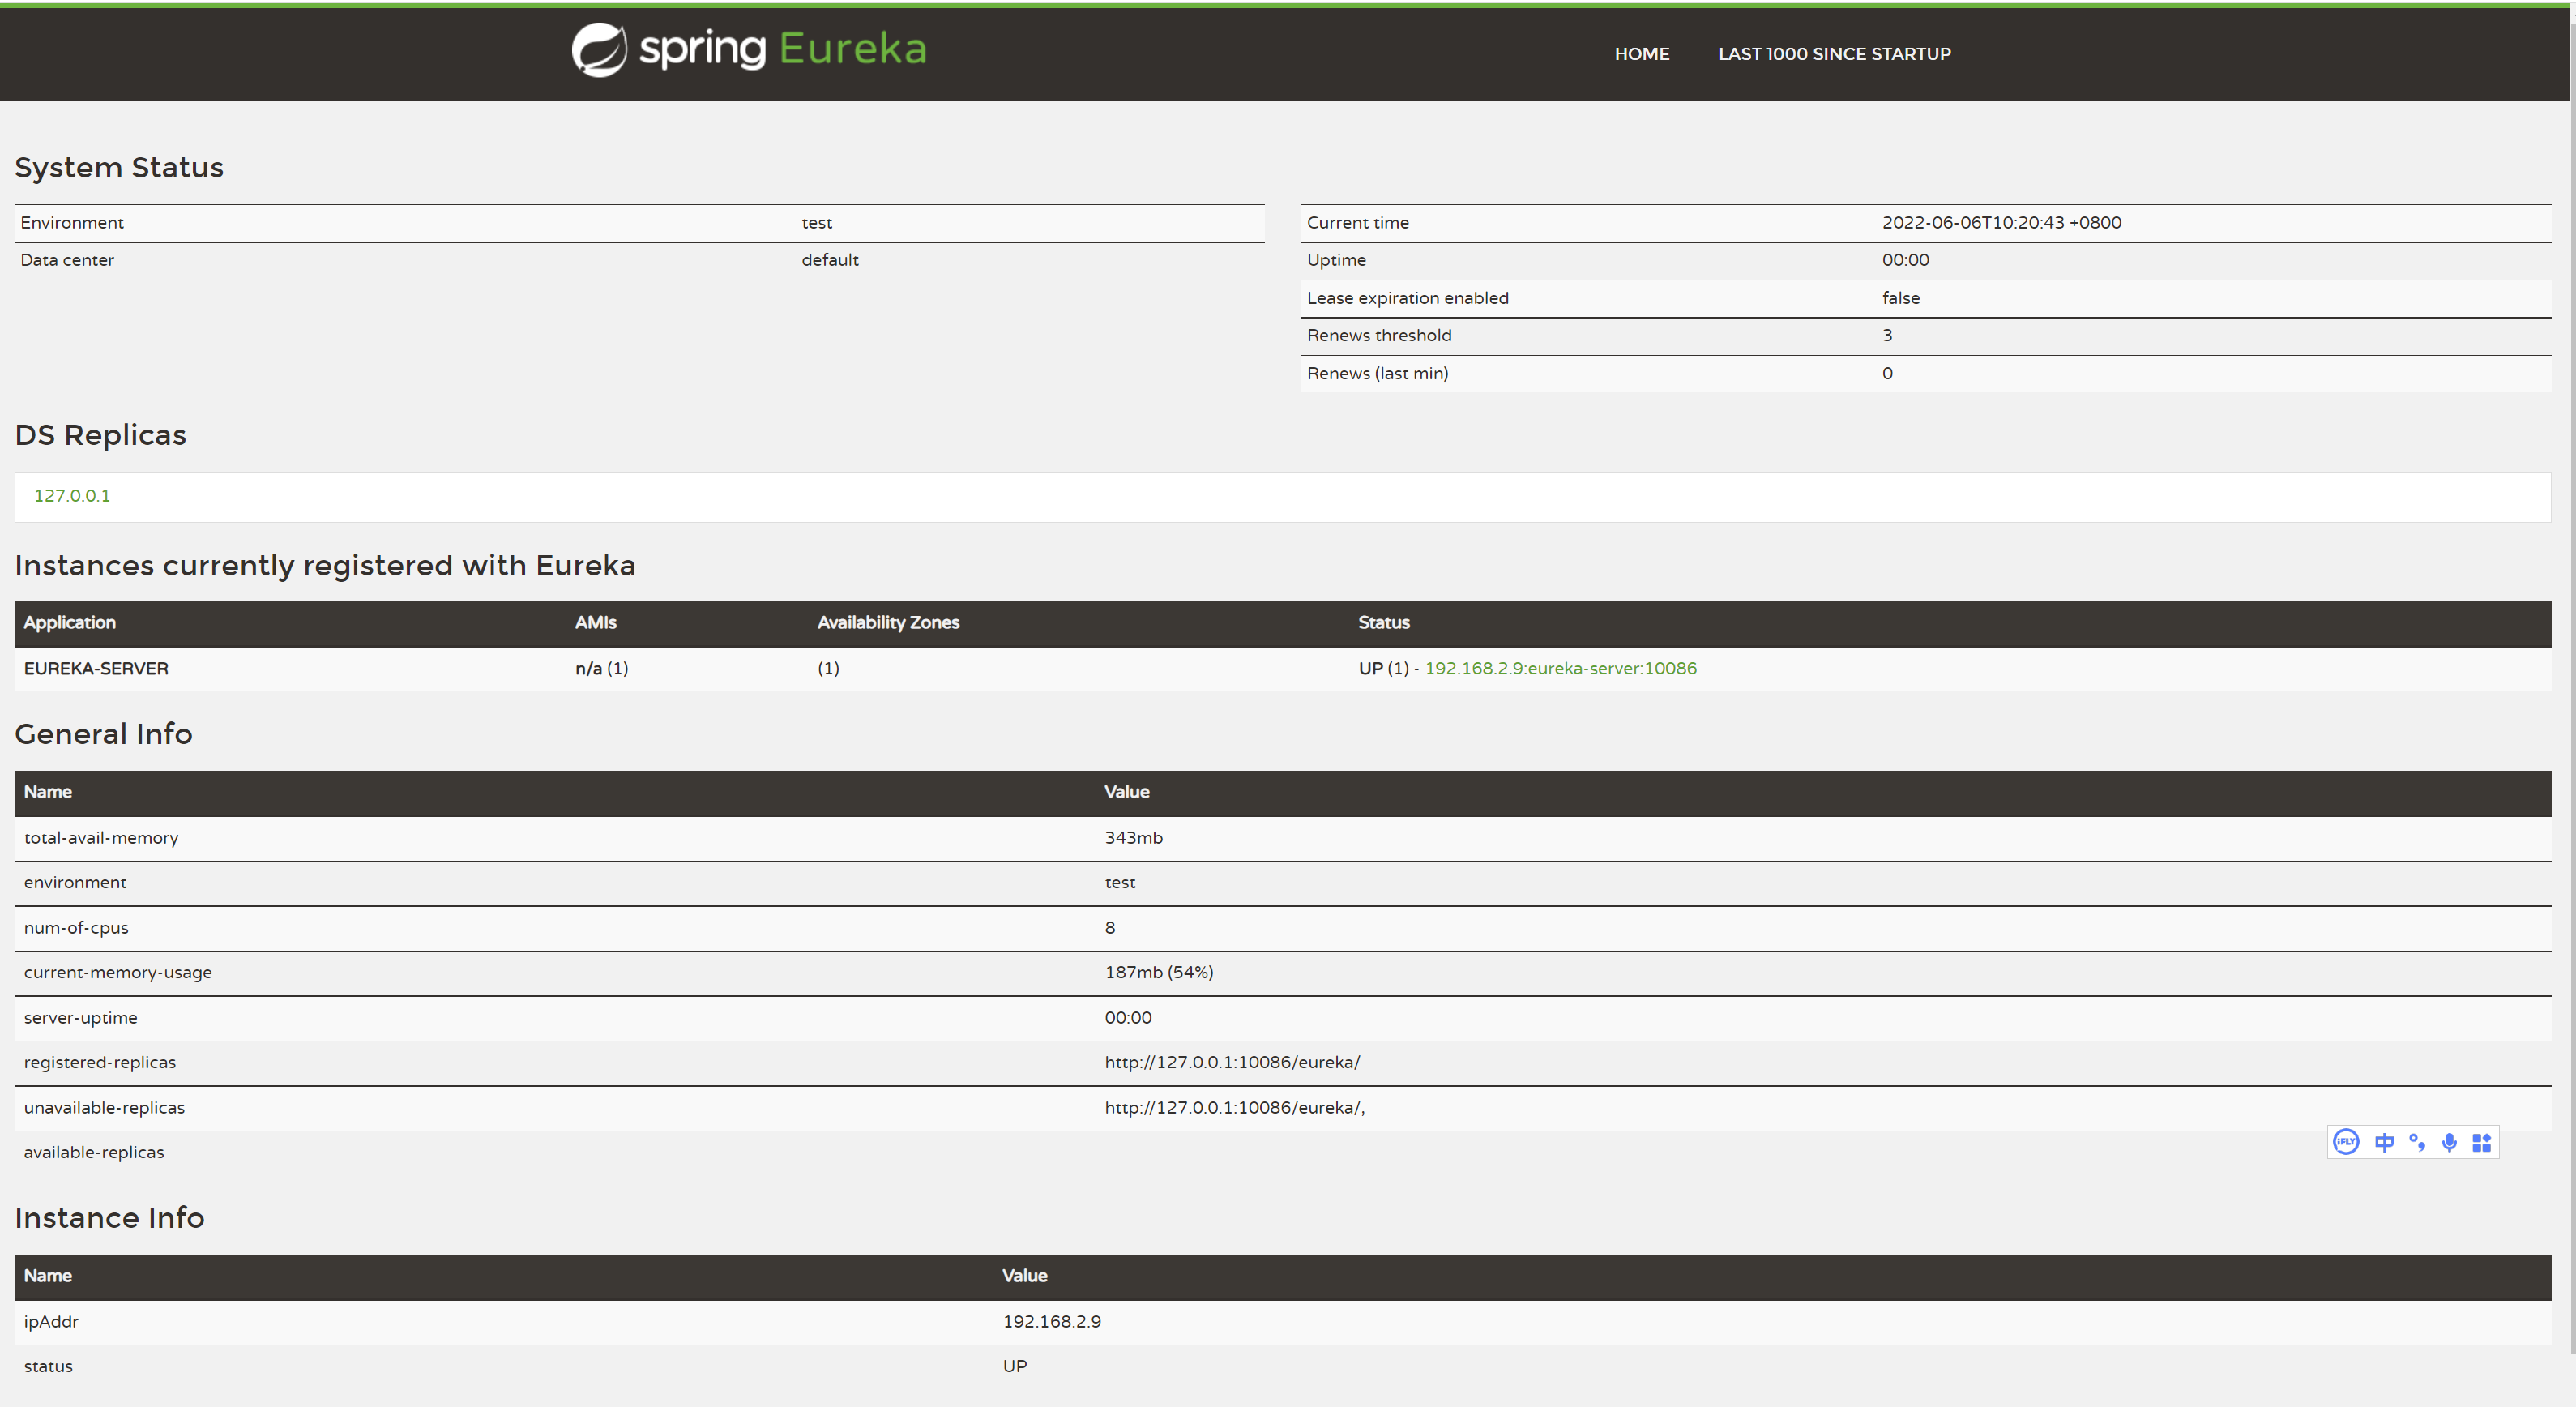The height and width of the screenshot is (1407, 2576).
Task: Click the 192.168.2.9 ipAddr value
Action: pos(1052,1322)
